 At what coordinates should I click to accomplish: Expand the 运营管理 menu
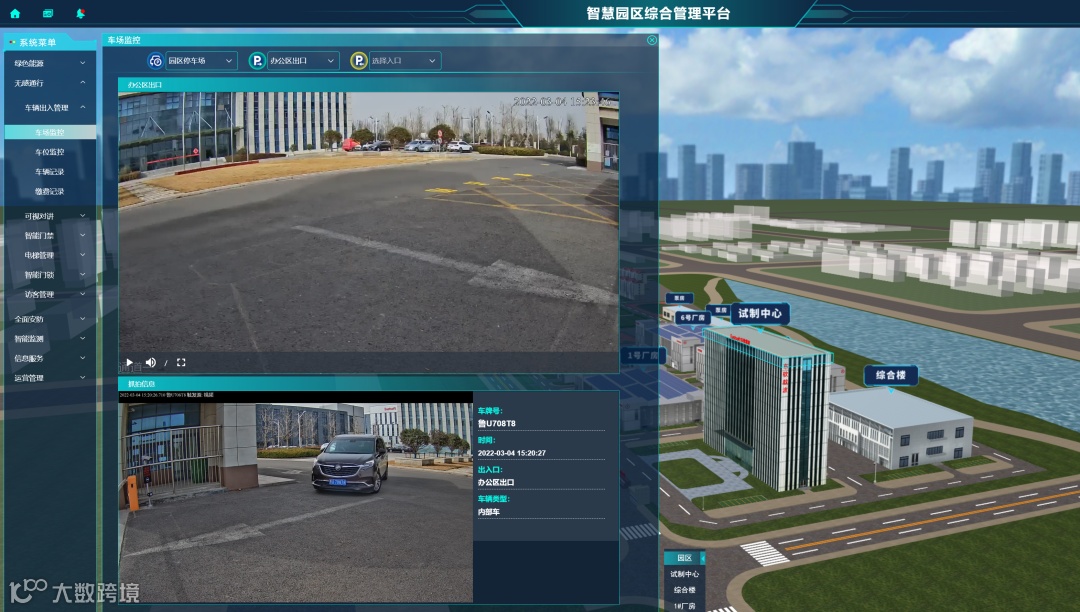[x=50, y=377]
